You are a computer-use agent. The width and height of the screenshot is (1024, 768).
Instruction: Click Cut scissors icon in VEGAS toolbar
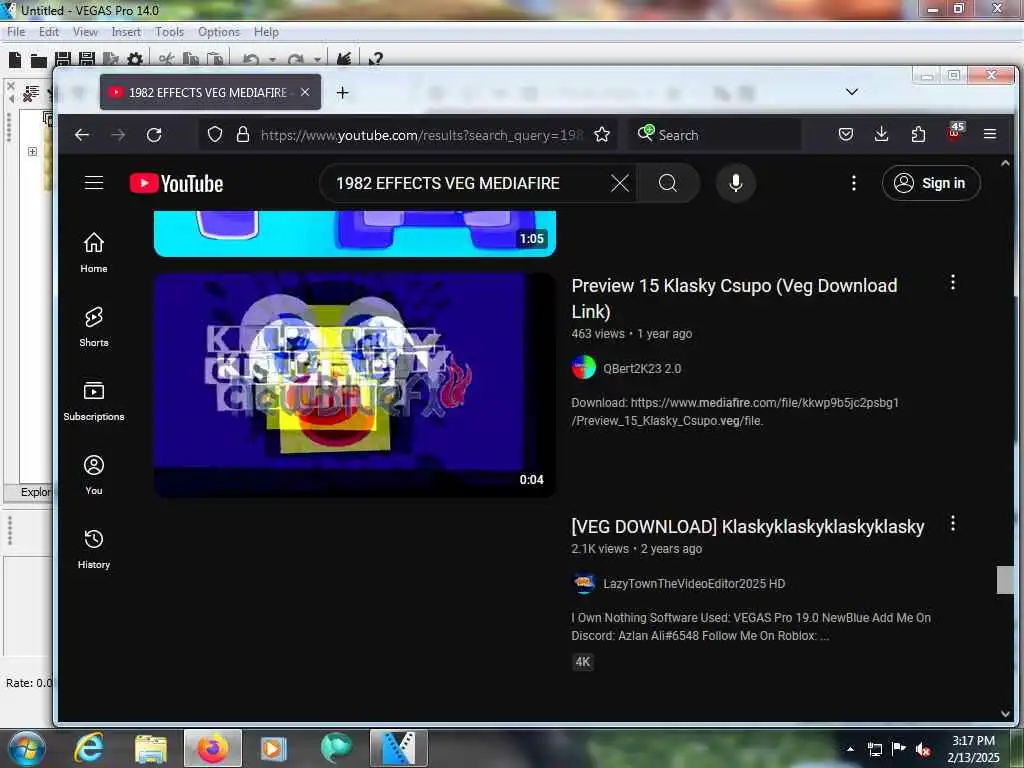tap(166, 60)
